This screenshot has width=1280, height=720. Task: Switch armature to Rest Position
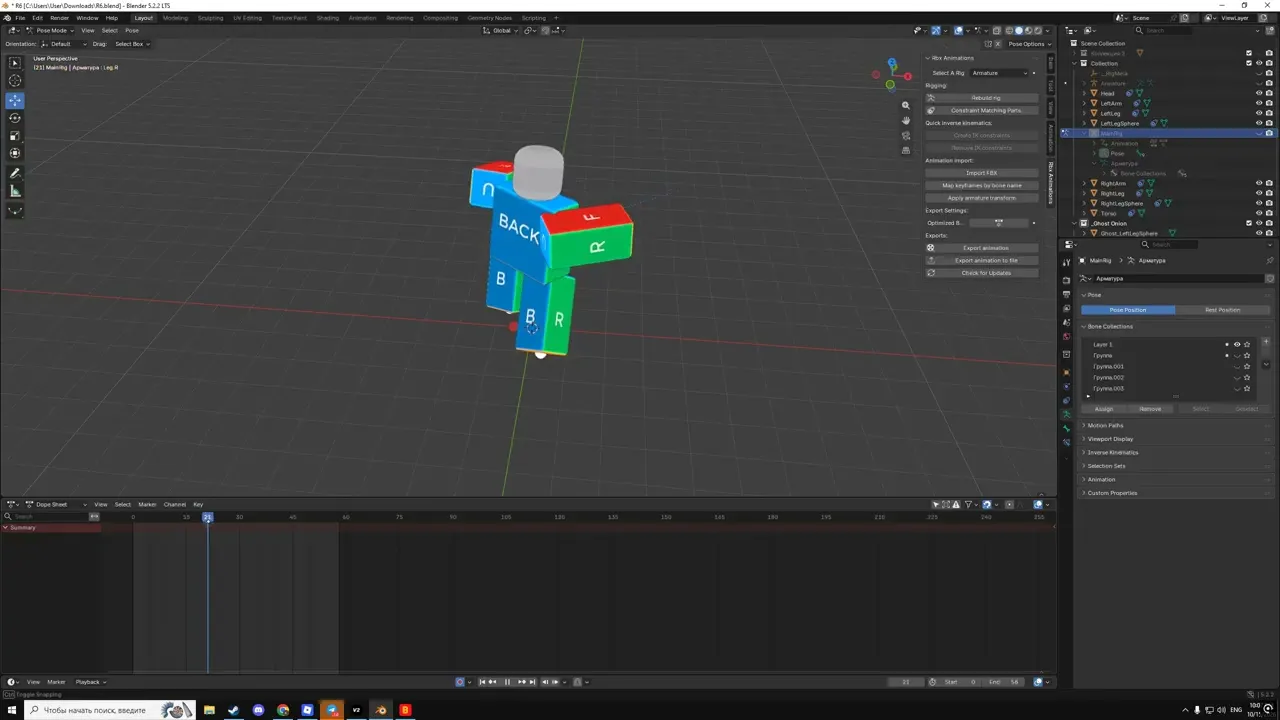[x=1222, y=310]
